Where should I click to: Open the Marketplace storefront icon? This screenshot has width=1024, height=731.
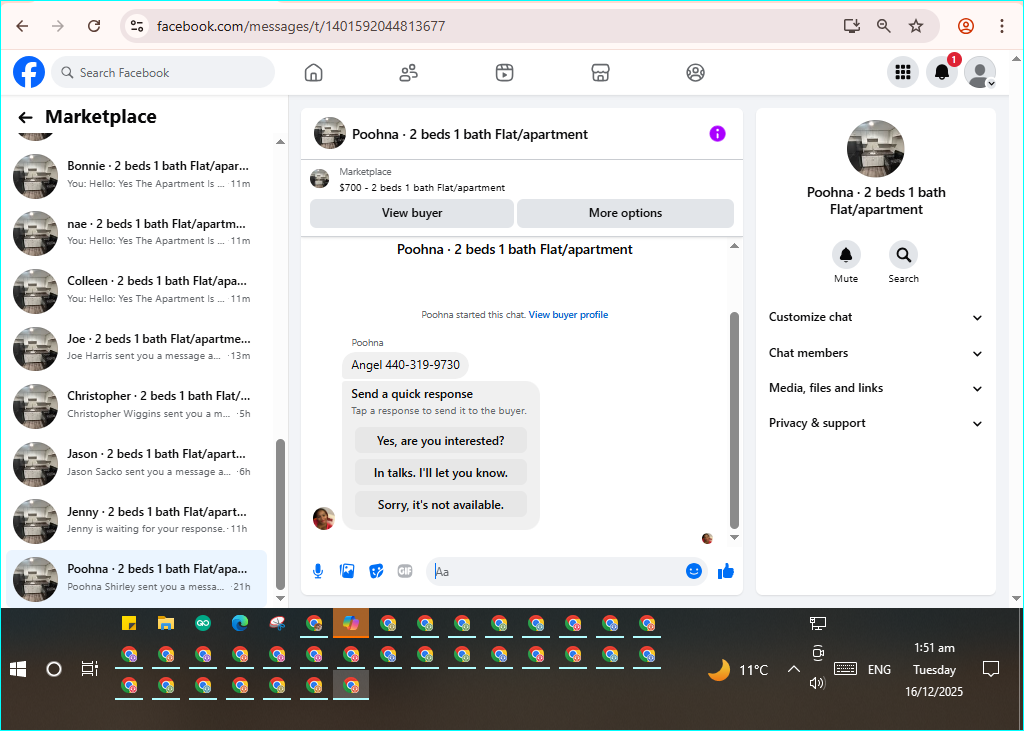pyautogui.click(x=600, y=73)
